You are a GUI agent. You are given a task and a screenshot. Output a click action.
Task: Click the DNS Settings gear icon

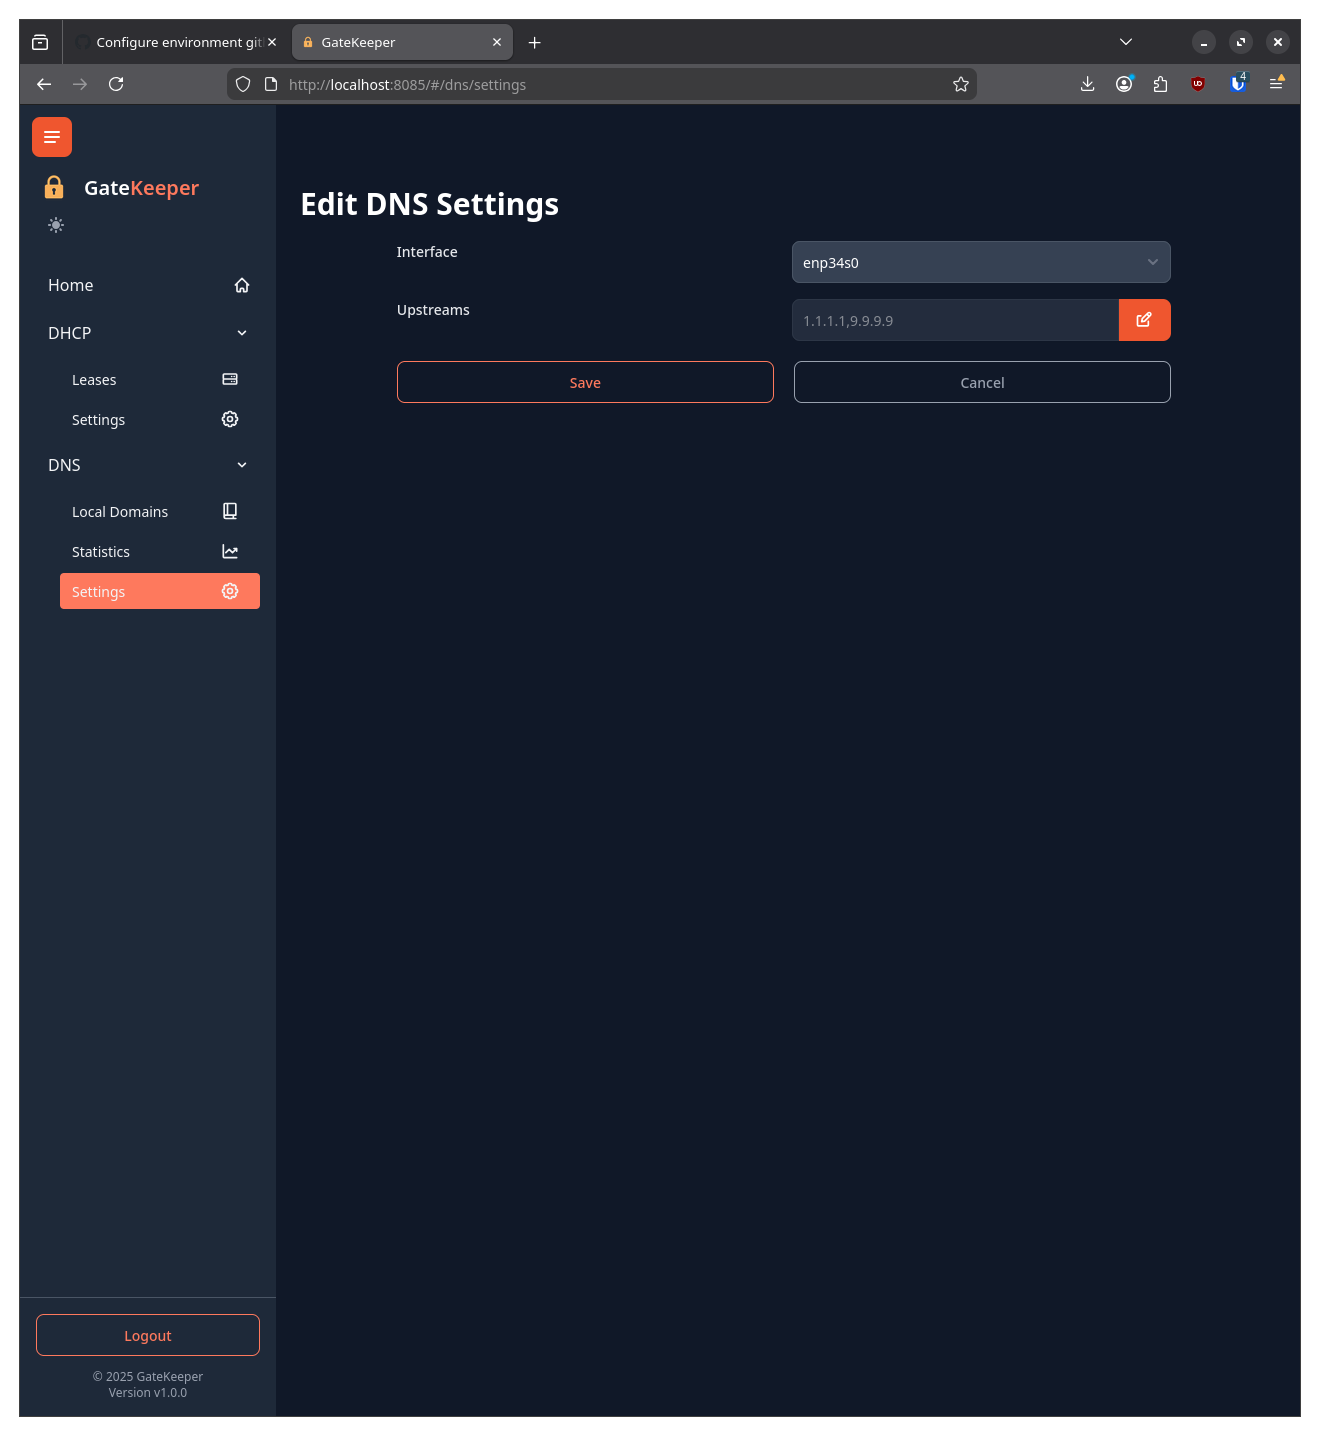[229, 591]
